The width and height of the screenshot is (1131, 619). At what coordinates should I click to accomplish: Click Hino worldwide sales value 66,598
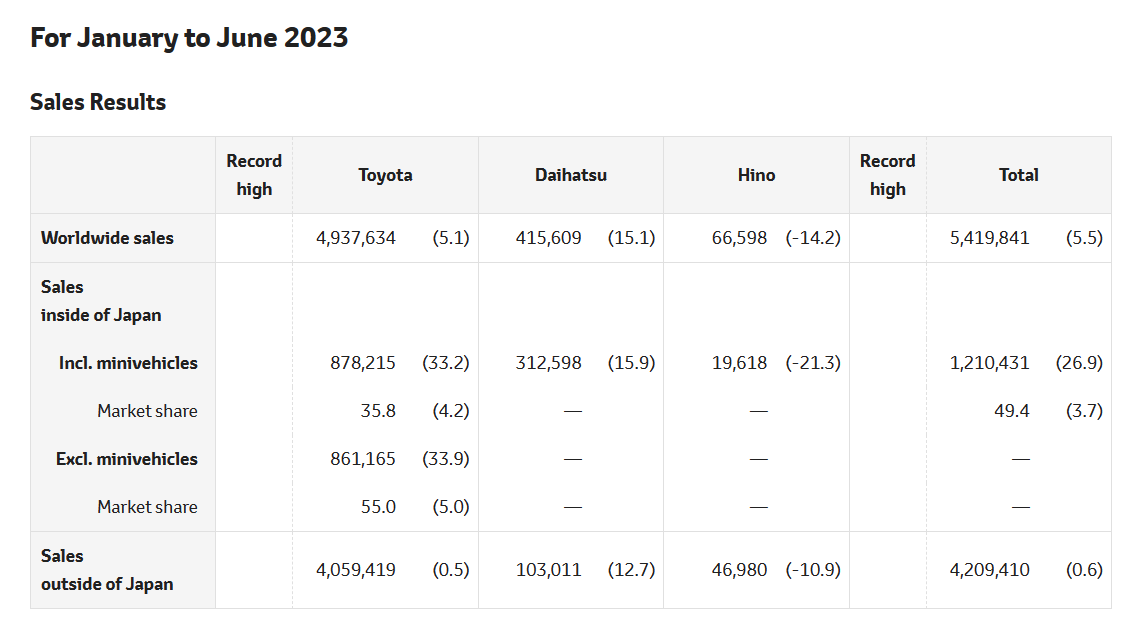click(739, 238)
